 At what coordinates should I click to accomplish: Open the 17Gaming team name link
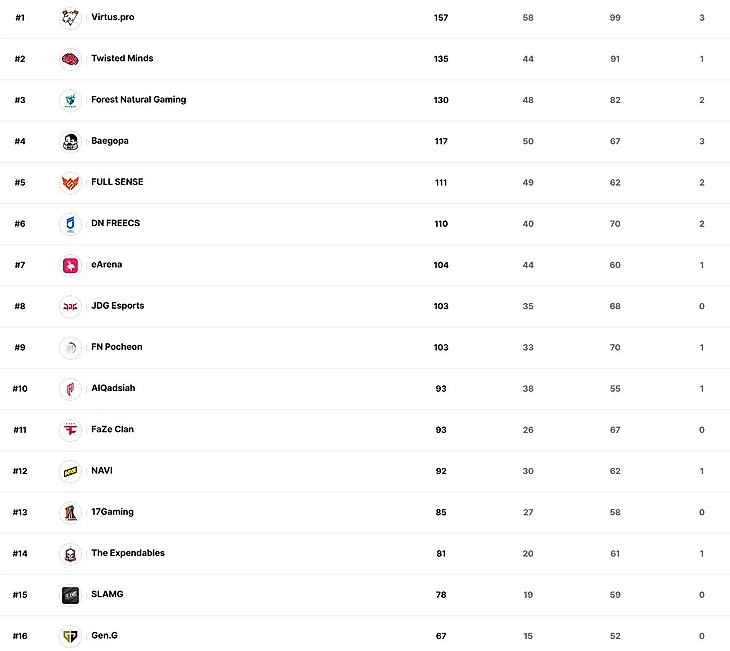click(x=112, y=512)
